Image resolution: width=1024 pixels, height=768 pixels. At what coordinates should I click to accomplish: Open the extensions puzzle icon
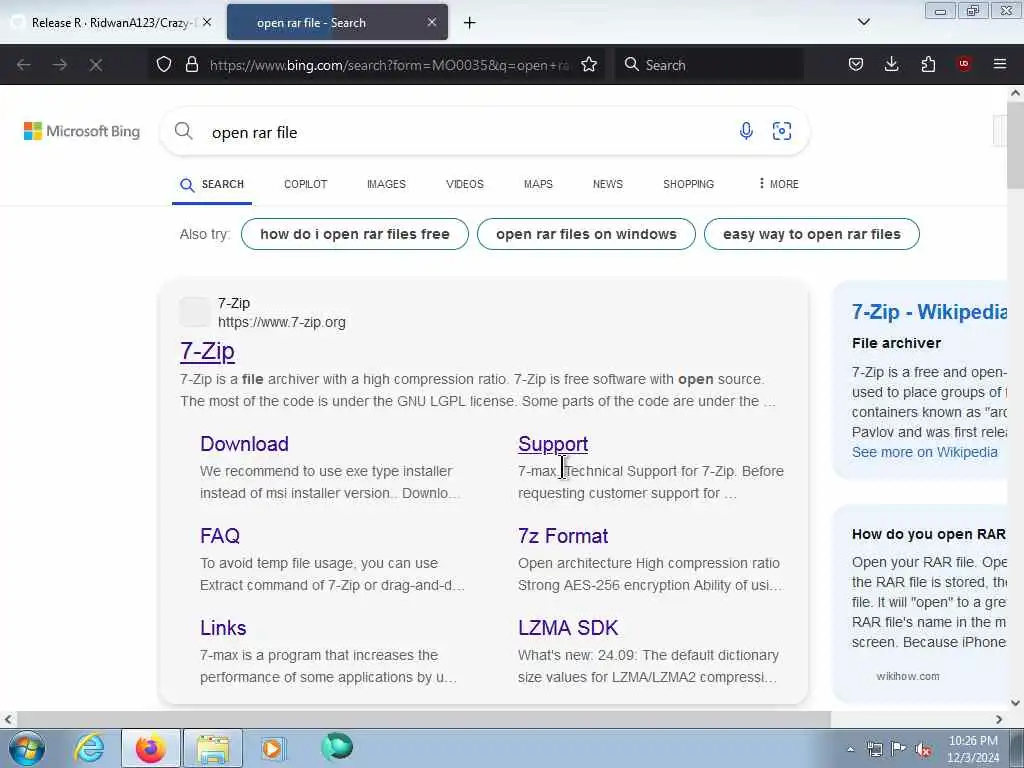(928, 64)
